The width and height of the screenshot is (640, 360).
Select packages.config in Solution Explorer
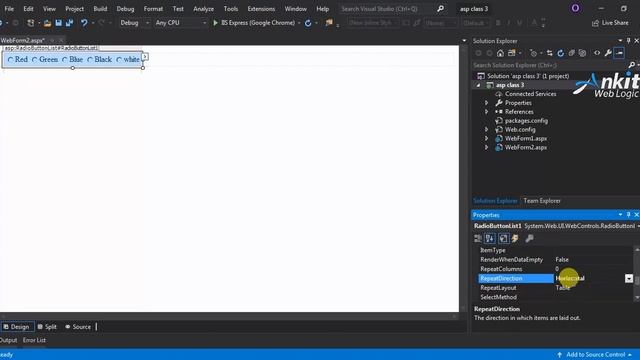(526, 121)
